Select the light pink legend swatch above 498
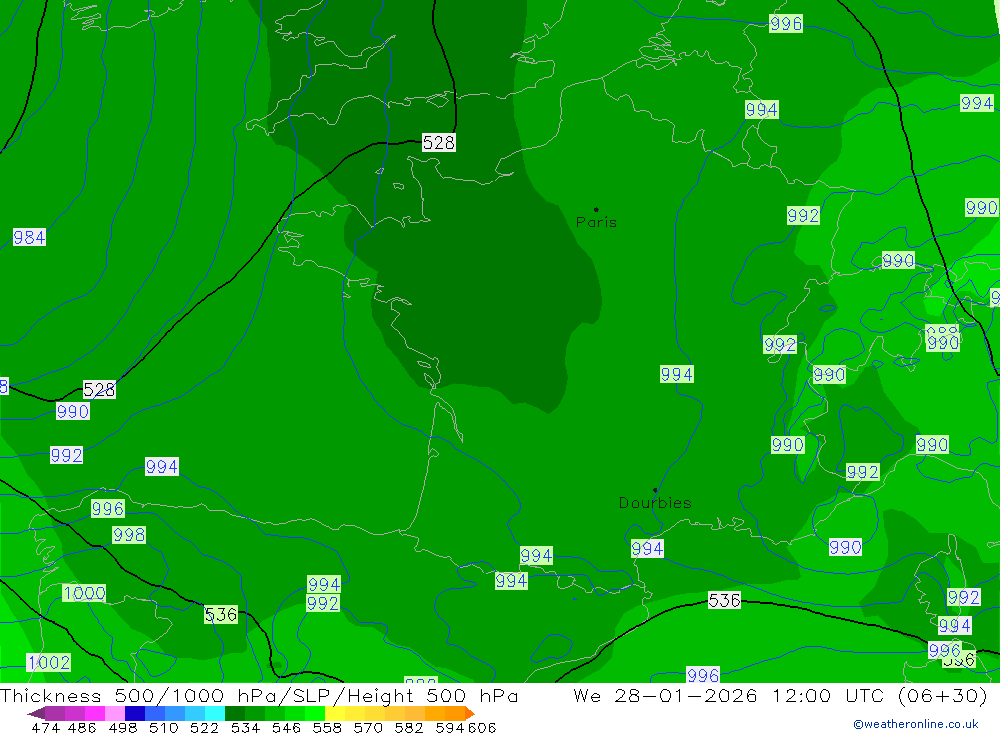This screenshot has height=733, width=1000. coord(115,713)
